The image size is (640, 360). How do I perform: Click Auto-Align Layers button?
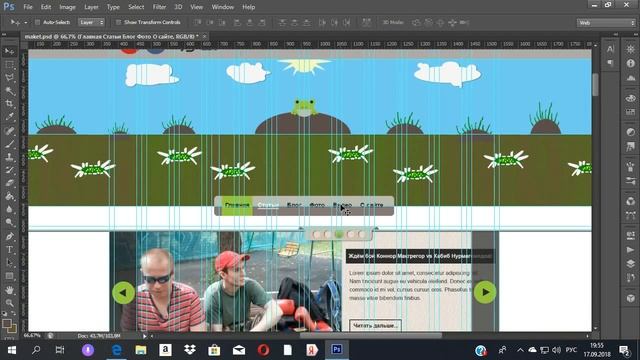[367, 22]
